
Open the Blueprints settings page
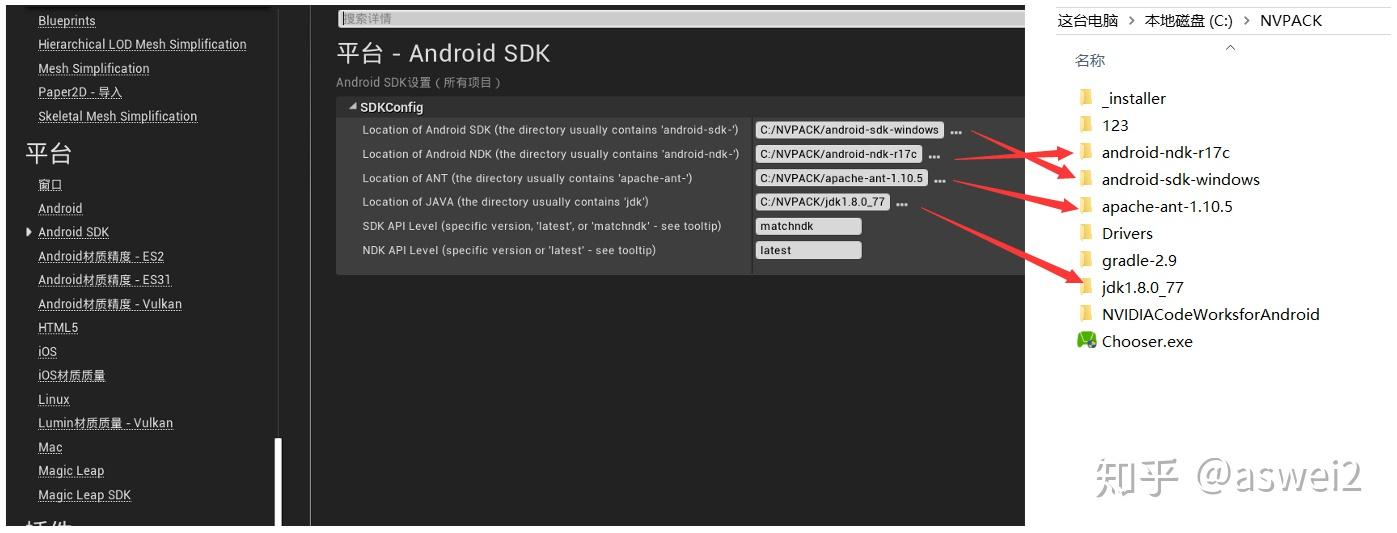[x=67, y=21]
